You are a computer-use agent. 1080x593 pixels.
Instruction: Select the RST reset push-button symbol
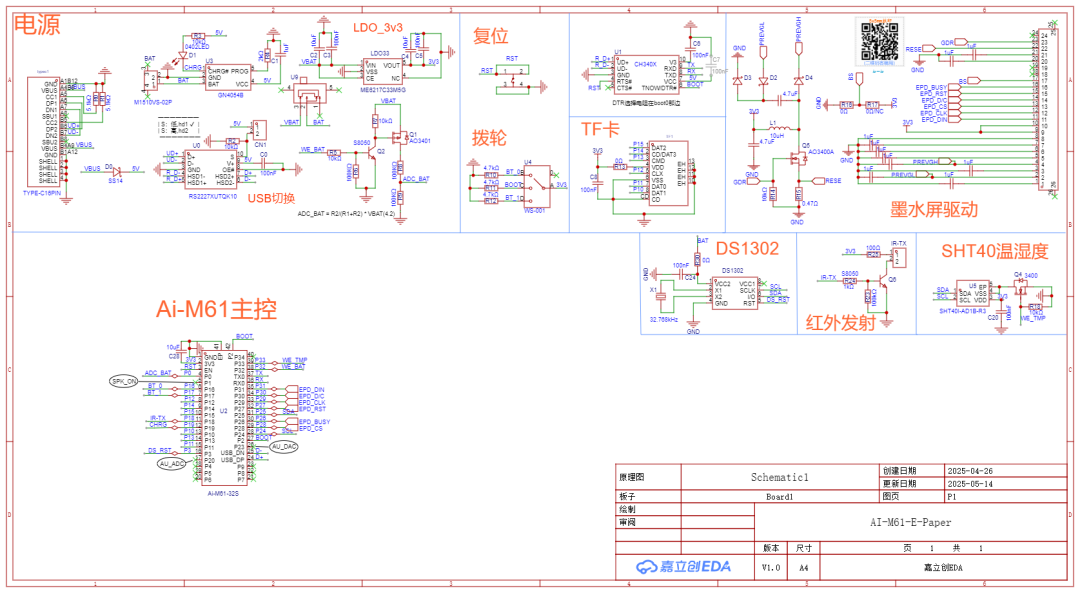click(512, 78)
